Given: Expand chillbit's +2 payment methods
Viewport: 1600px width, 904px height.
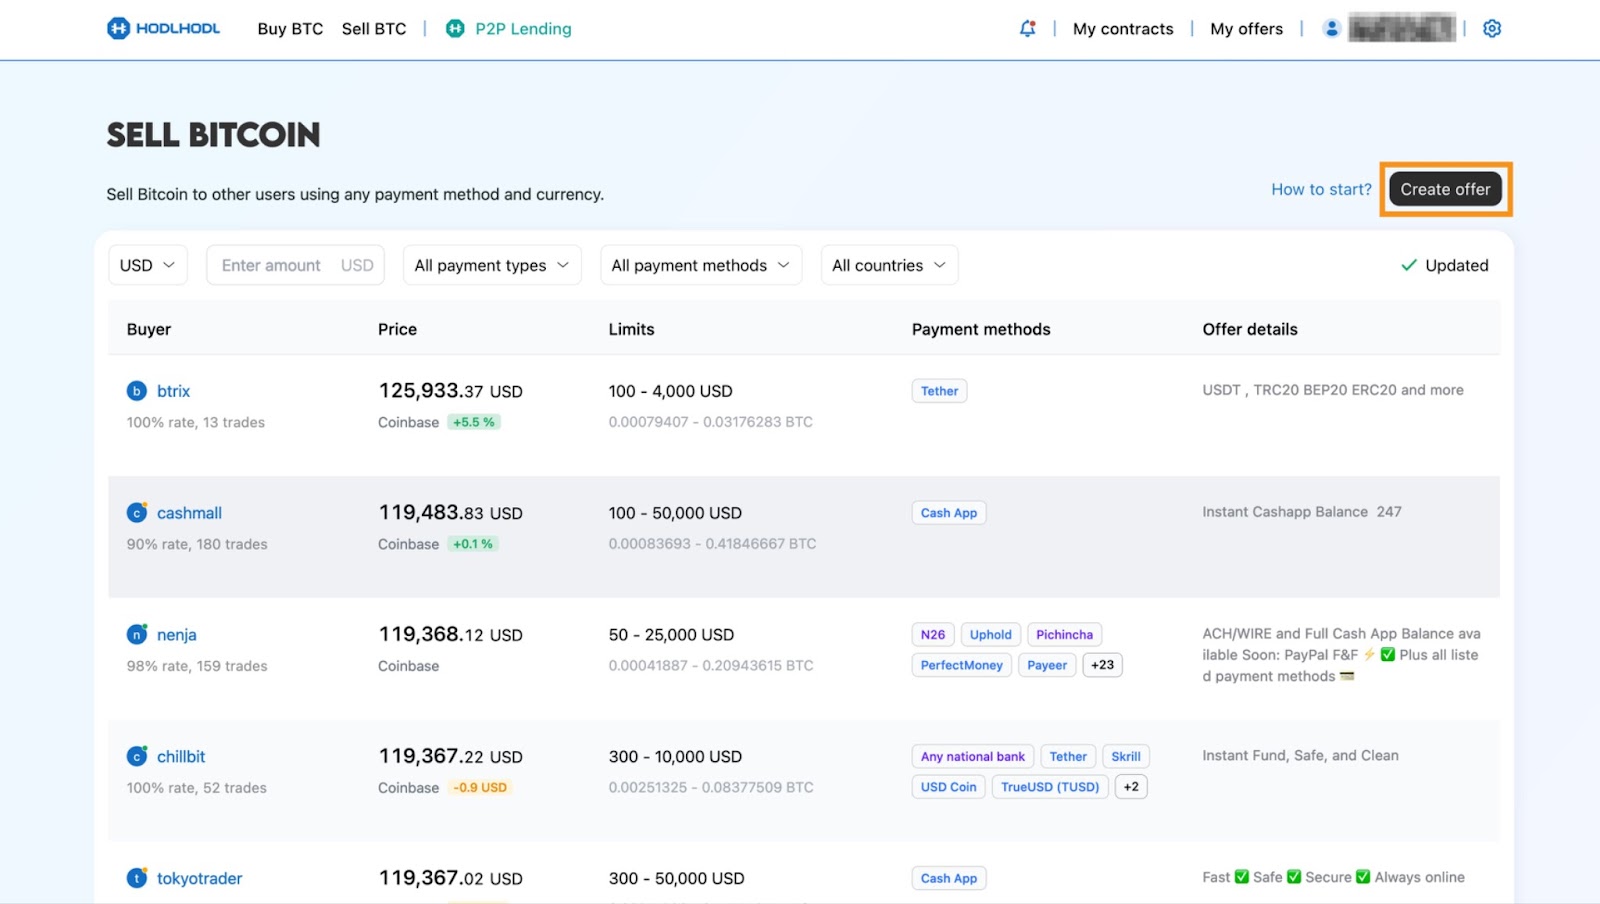Looking at the screenshot, I should tap(1131, 787).
